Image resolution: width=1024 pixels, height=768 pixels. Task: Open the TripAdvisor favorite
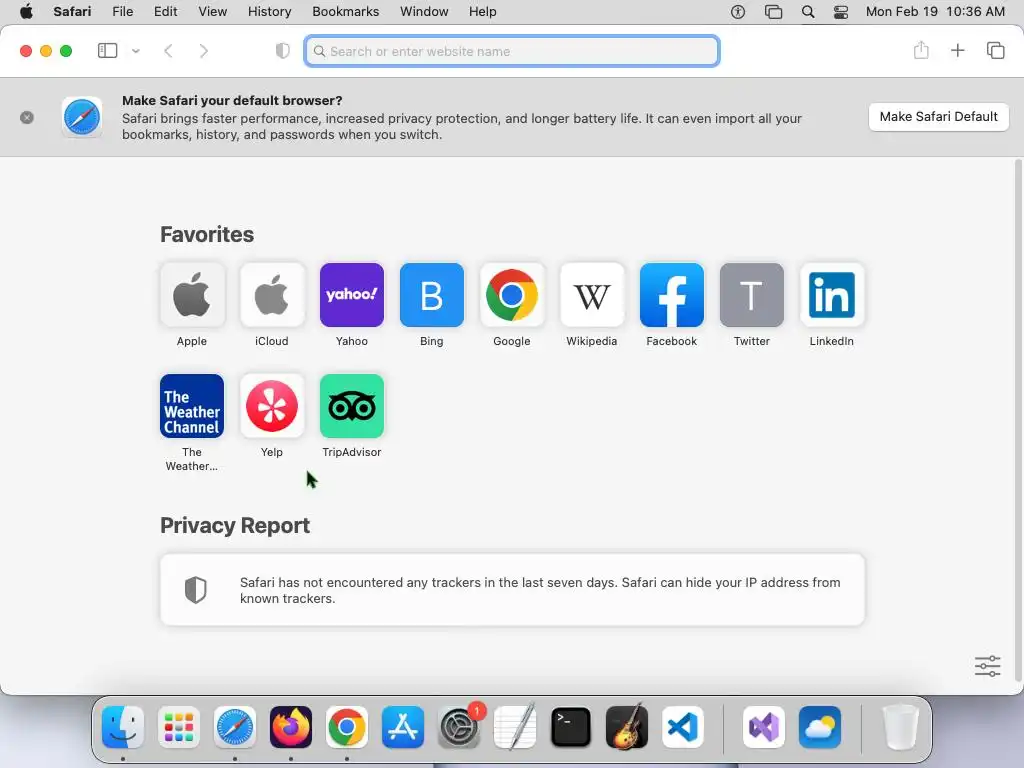[351, 406]
